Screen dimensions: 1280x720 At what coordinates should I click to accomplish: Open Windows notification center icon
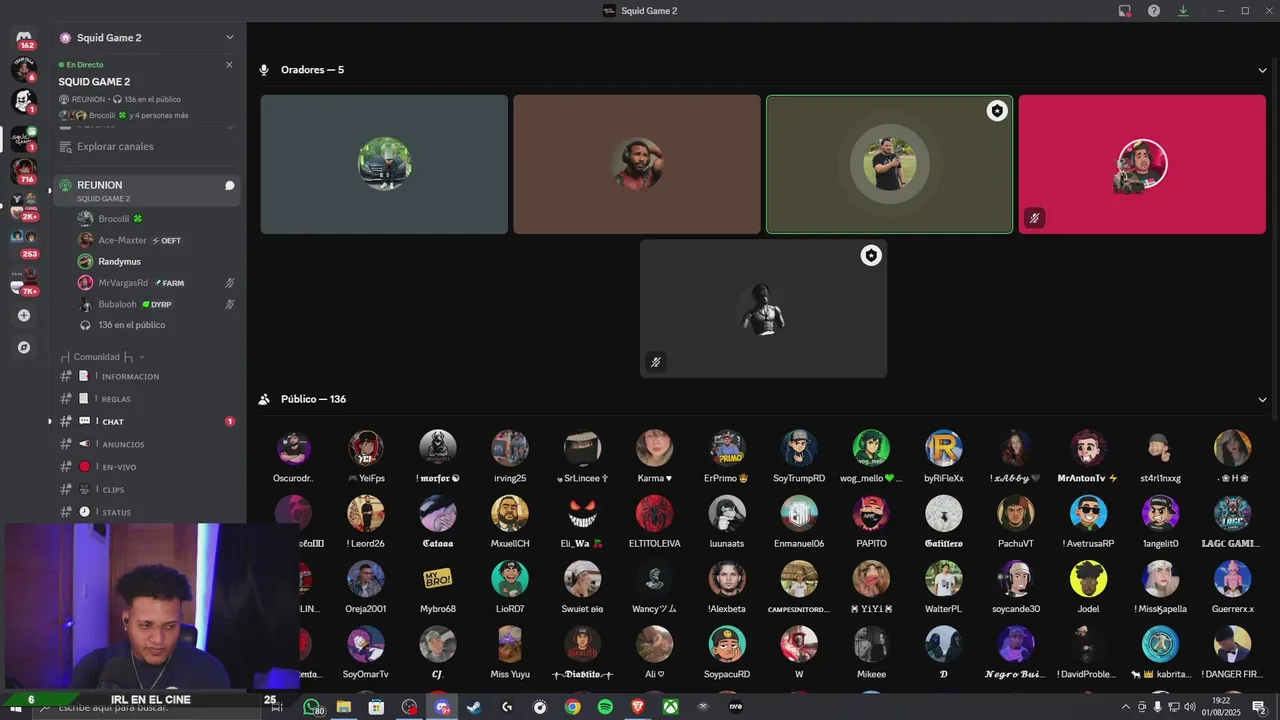(x=1259, y=707)
